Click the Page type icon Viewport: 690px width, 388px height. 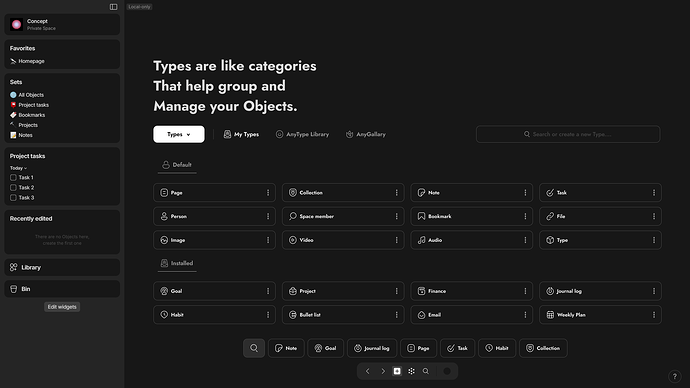[164, 193]
